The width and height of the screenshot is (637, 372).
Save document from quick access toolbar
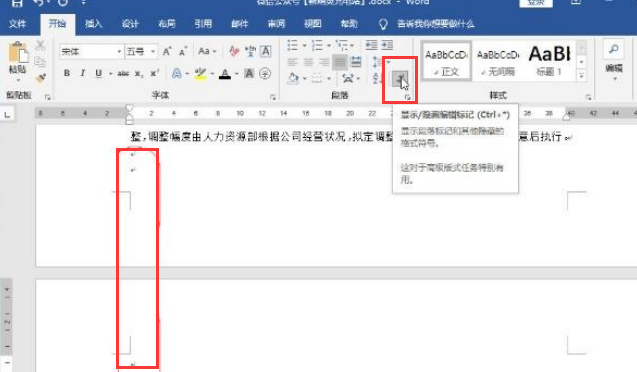click(16, 3)
